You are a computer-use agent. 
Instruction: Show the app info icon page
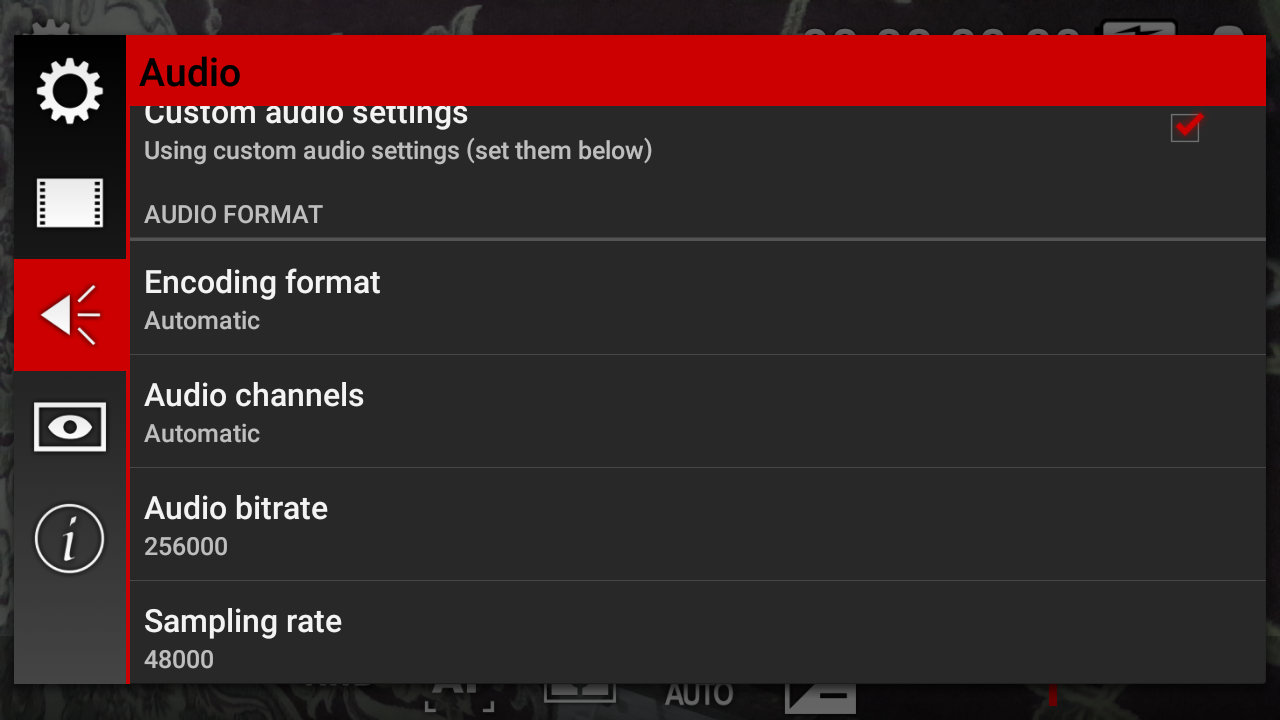[x=70, y=539]
